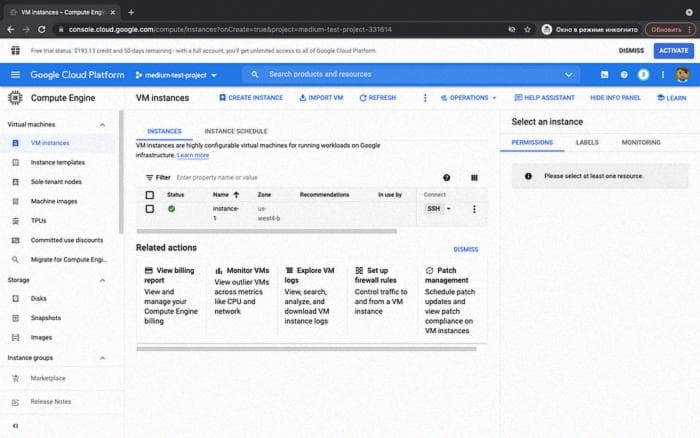Image resolution: width=700 pixels, height=438 pixels.
Task: Click the user account avatar
Action: (682, 75)
